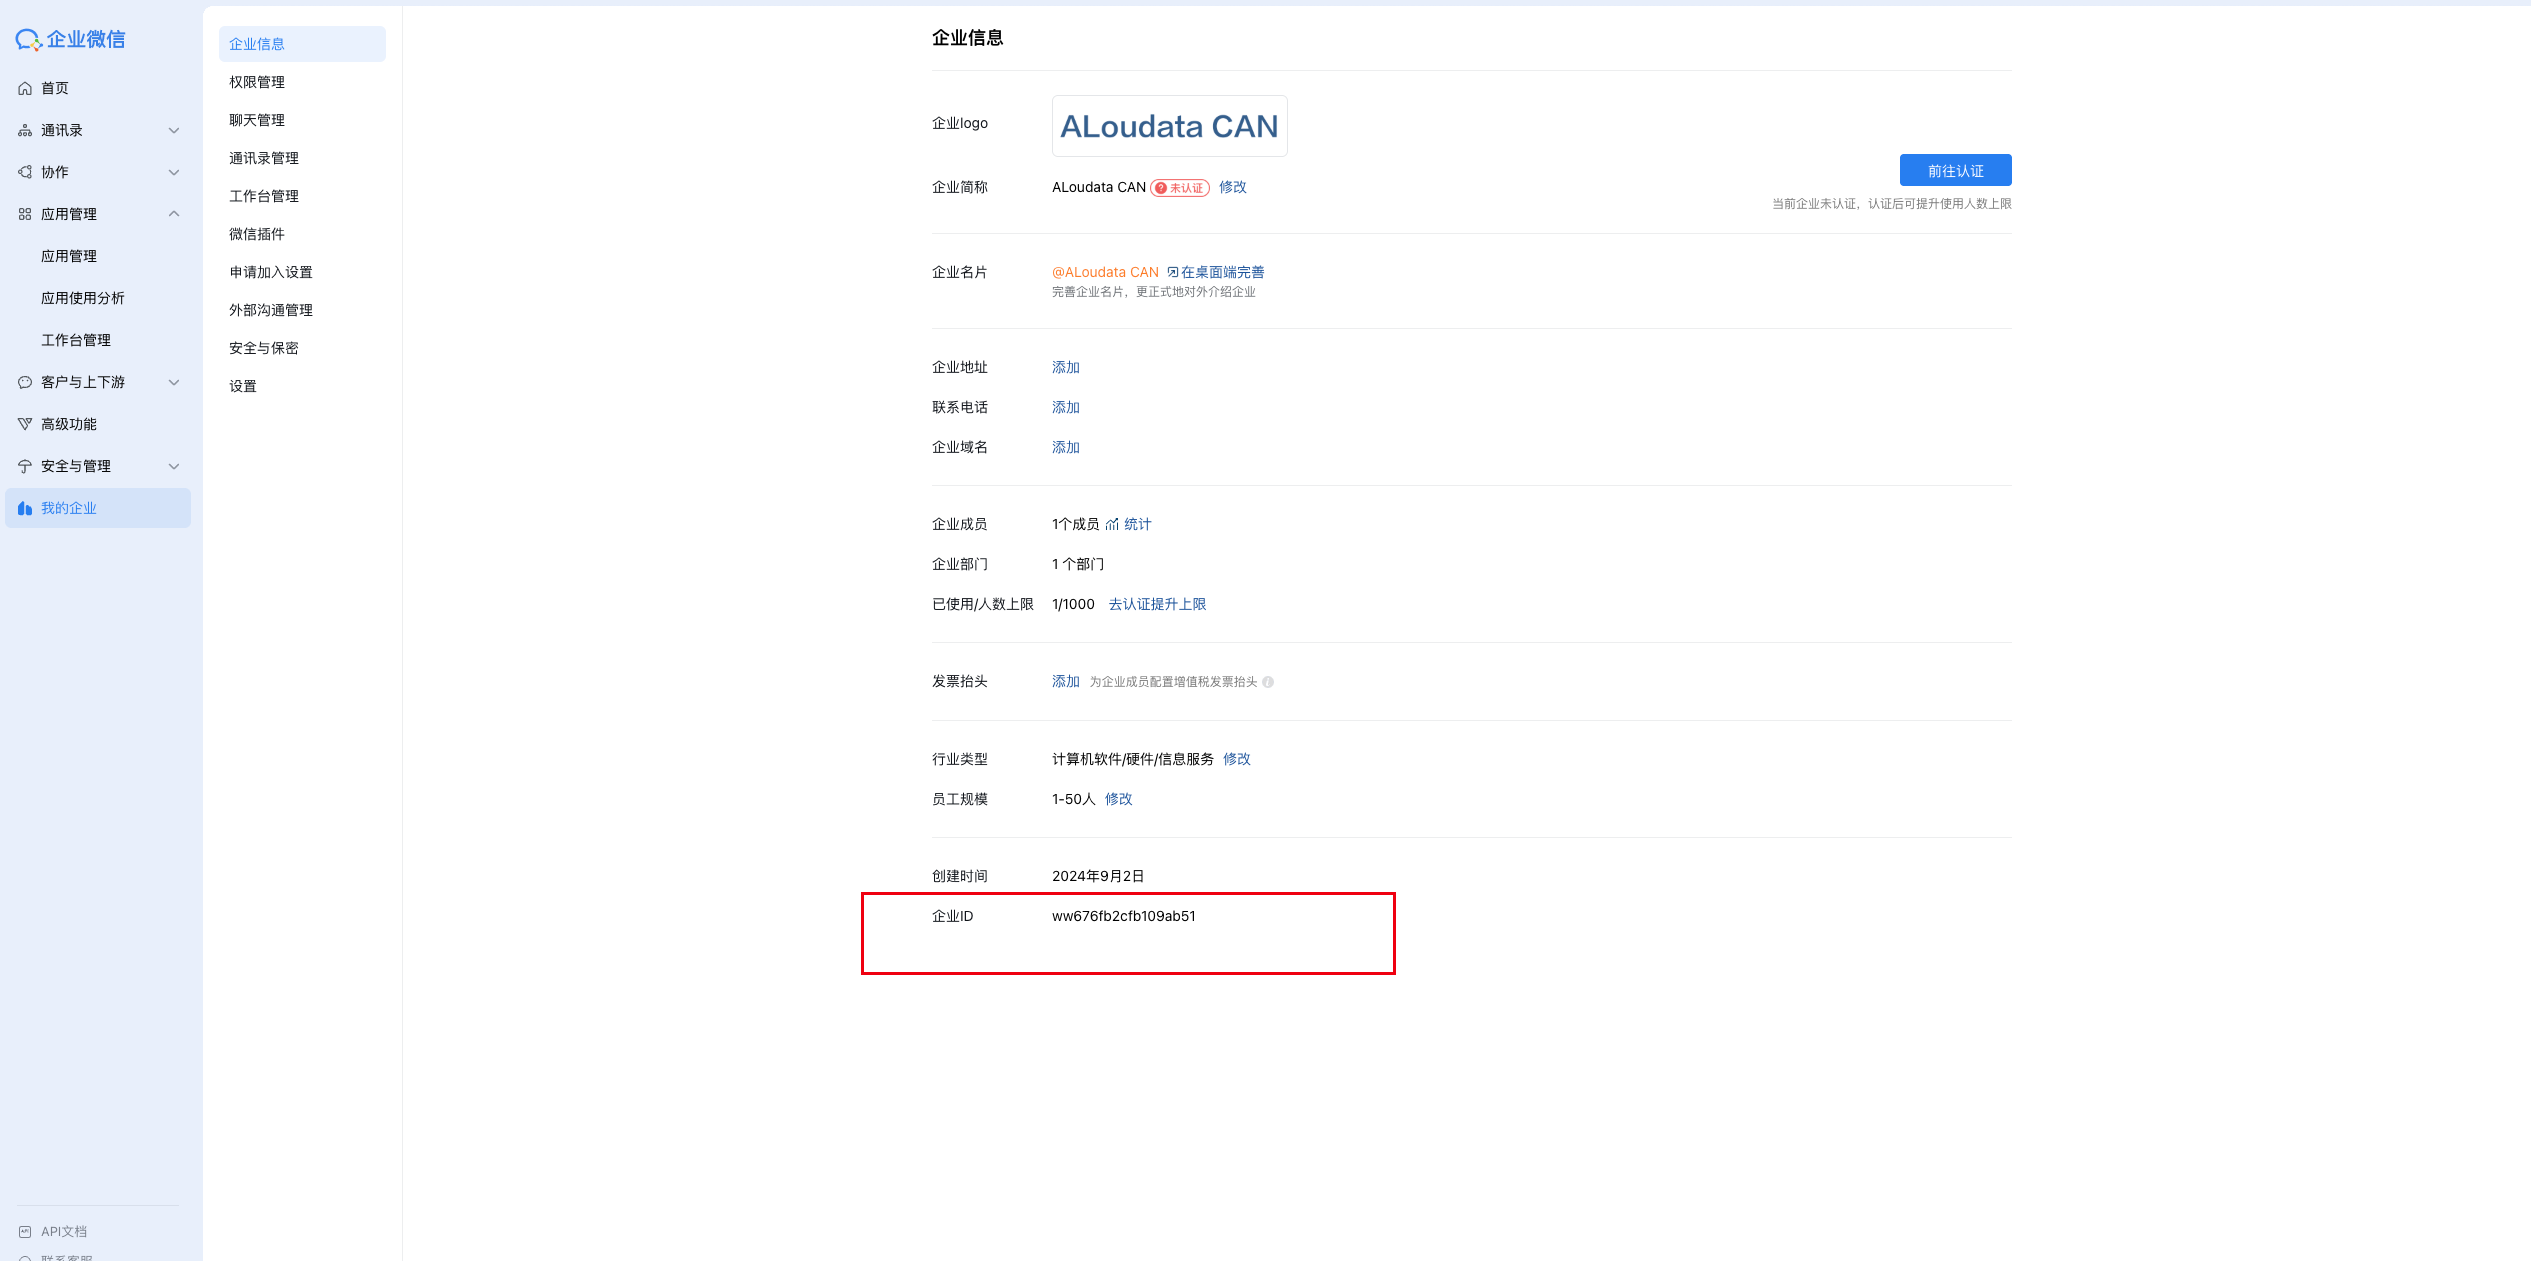The image size is (2531, 1261).
Task: Click the red 未认证 status badge
Action: 1180,188
